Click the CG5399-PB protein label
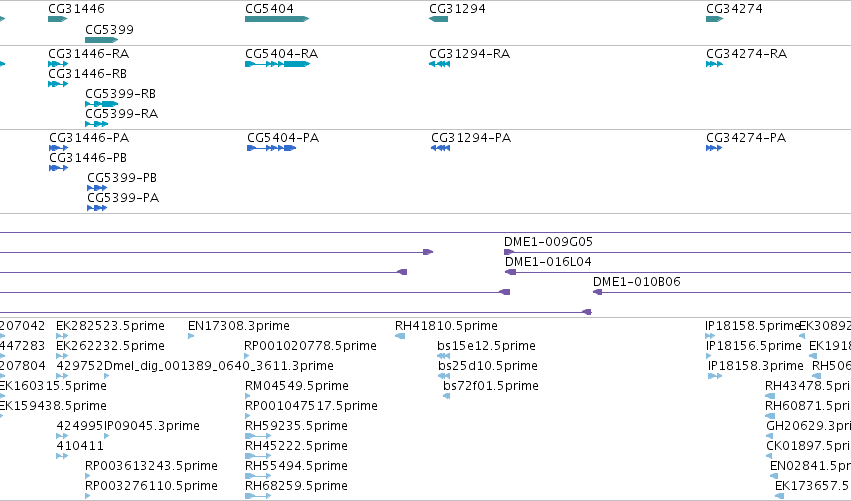This screenshot has width=851, height=501. pyautogui.click(x=122, y=177)
